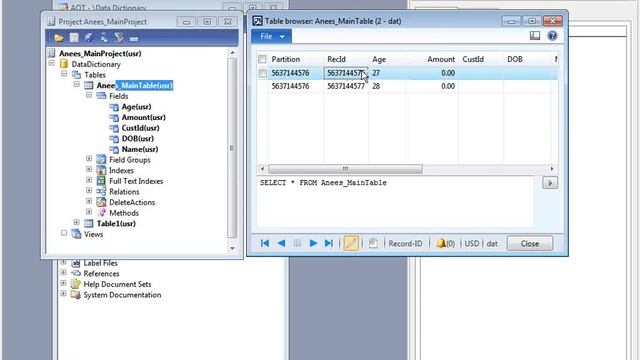Expand Label Files in AOT window
This screenshot has height=360, width=640.
click(64, 262)
